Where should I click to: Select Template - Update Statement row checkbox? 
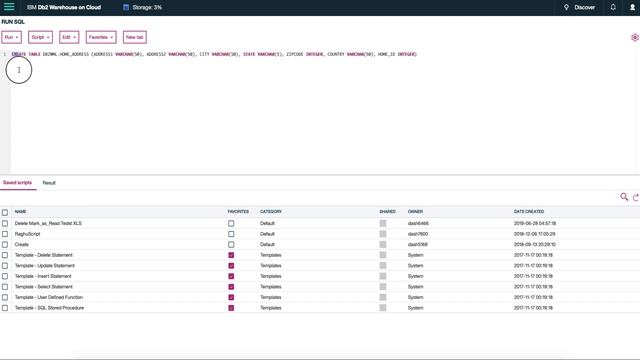click(5, 266)
